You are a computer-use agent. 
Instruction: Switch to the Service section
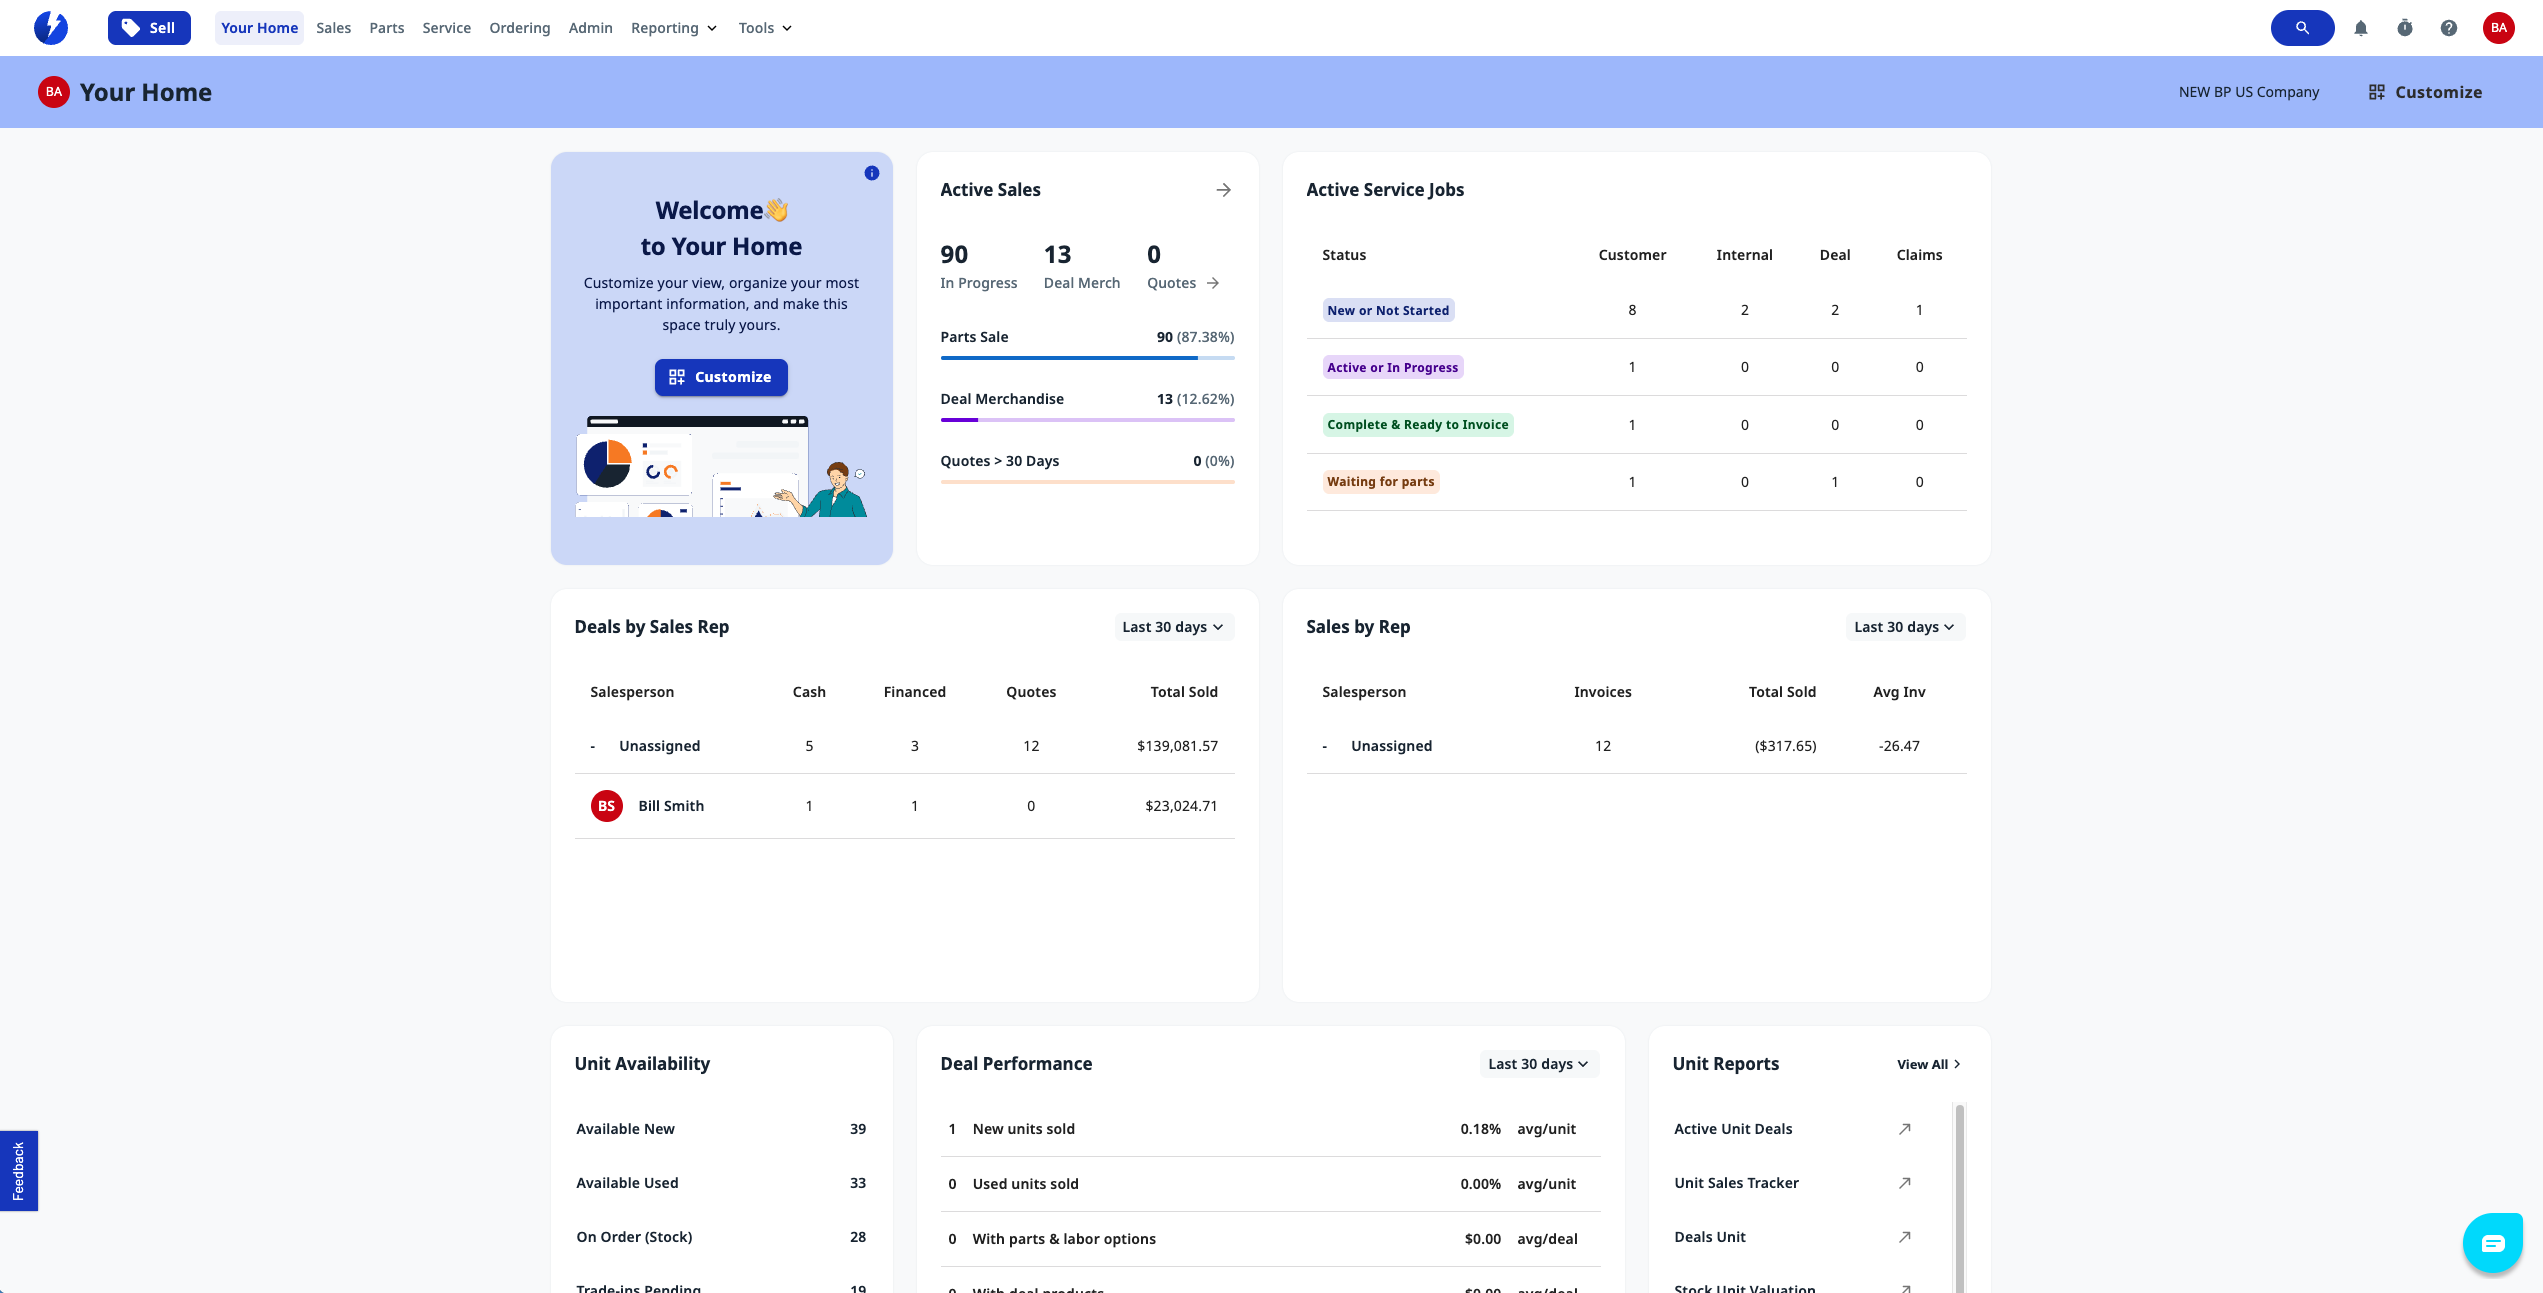(x=446, y=27)
